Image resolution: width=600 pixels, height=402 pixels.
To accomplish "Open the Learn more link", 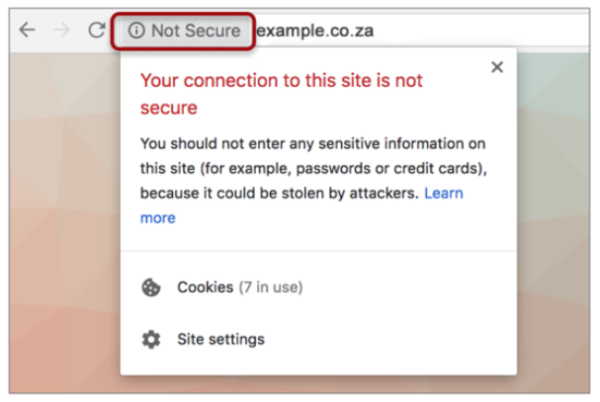I will (x=443, y=193).
